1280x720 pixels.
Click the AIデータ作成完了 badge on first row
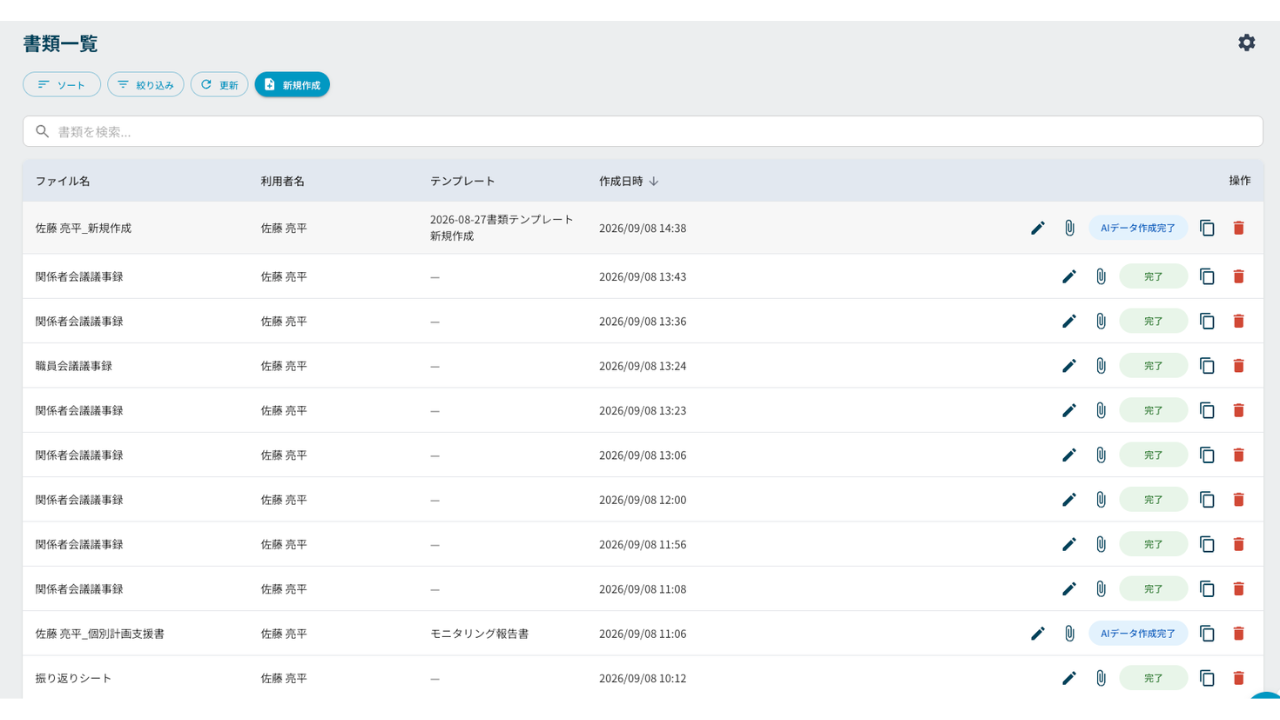click(x=1138, y=228)
